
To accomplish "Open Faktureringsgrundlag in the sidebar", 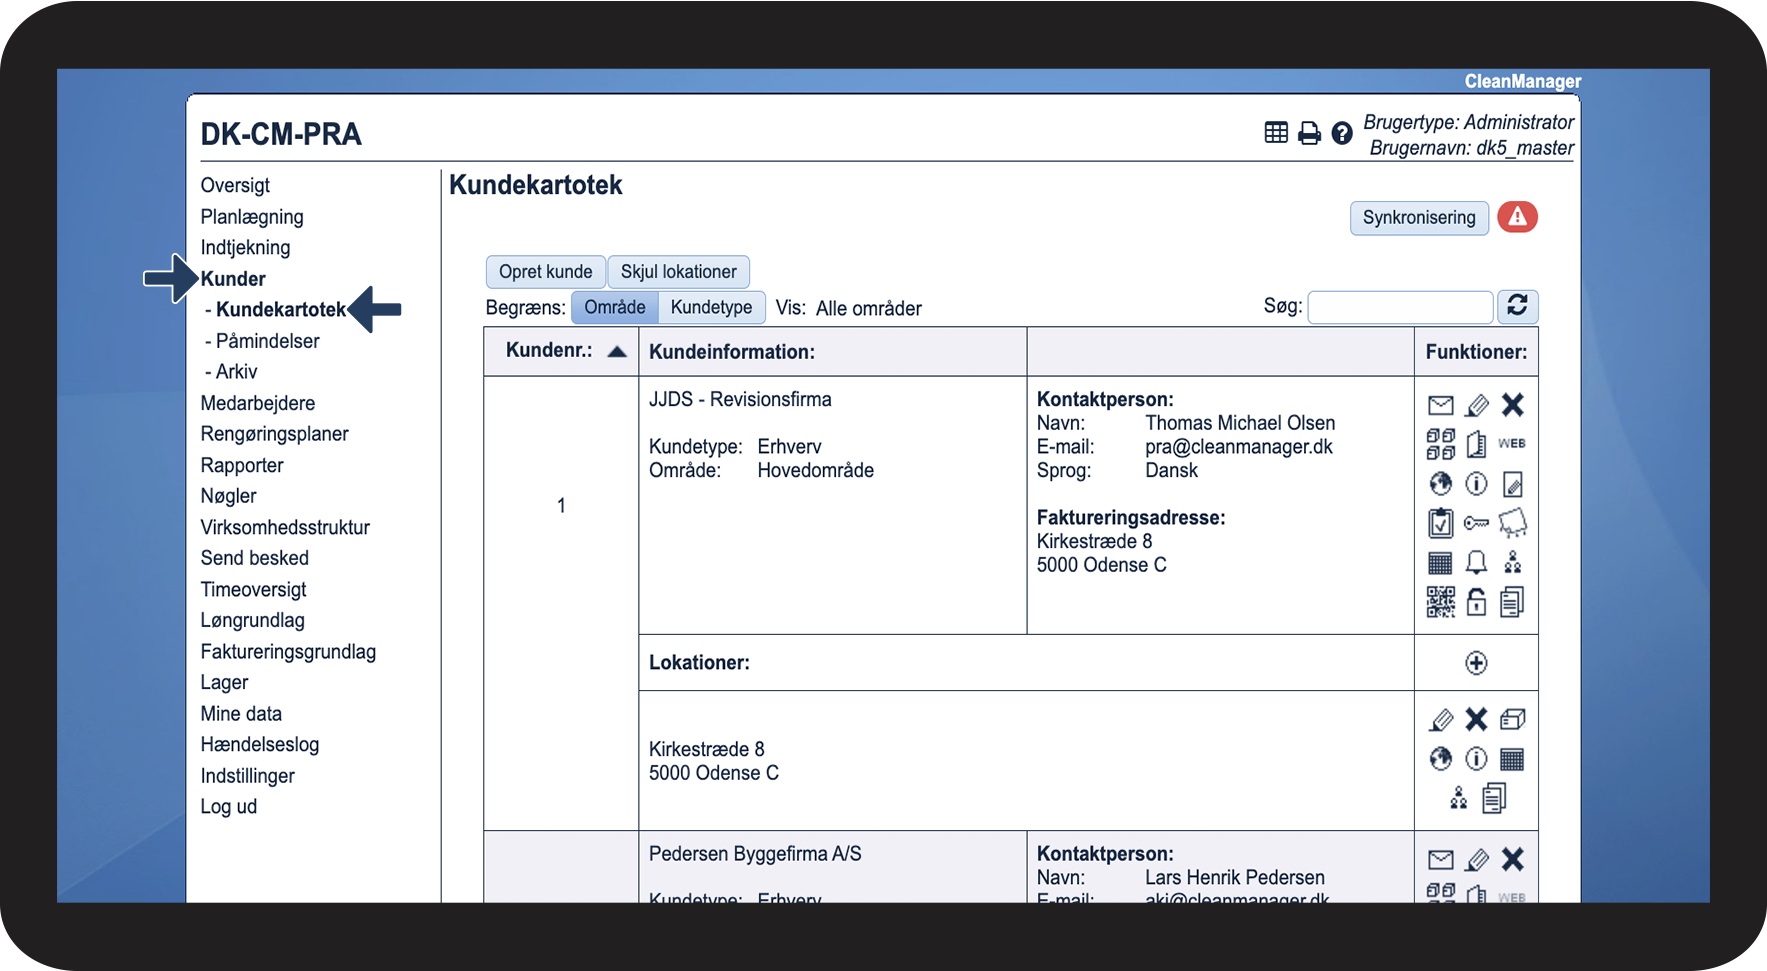I will click(288, 652).
